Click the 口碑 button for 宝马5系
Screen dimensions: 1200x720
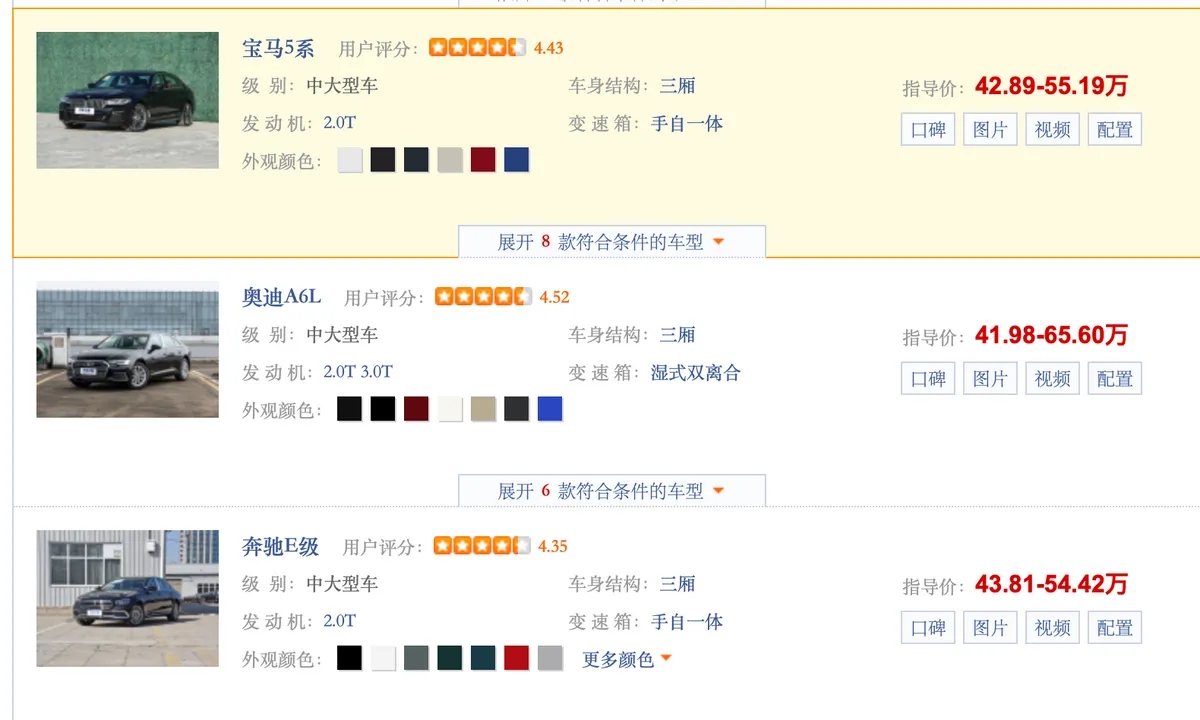click(928, 129)
